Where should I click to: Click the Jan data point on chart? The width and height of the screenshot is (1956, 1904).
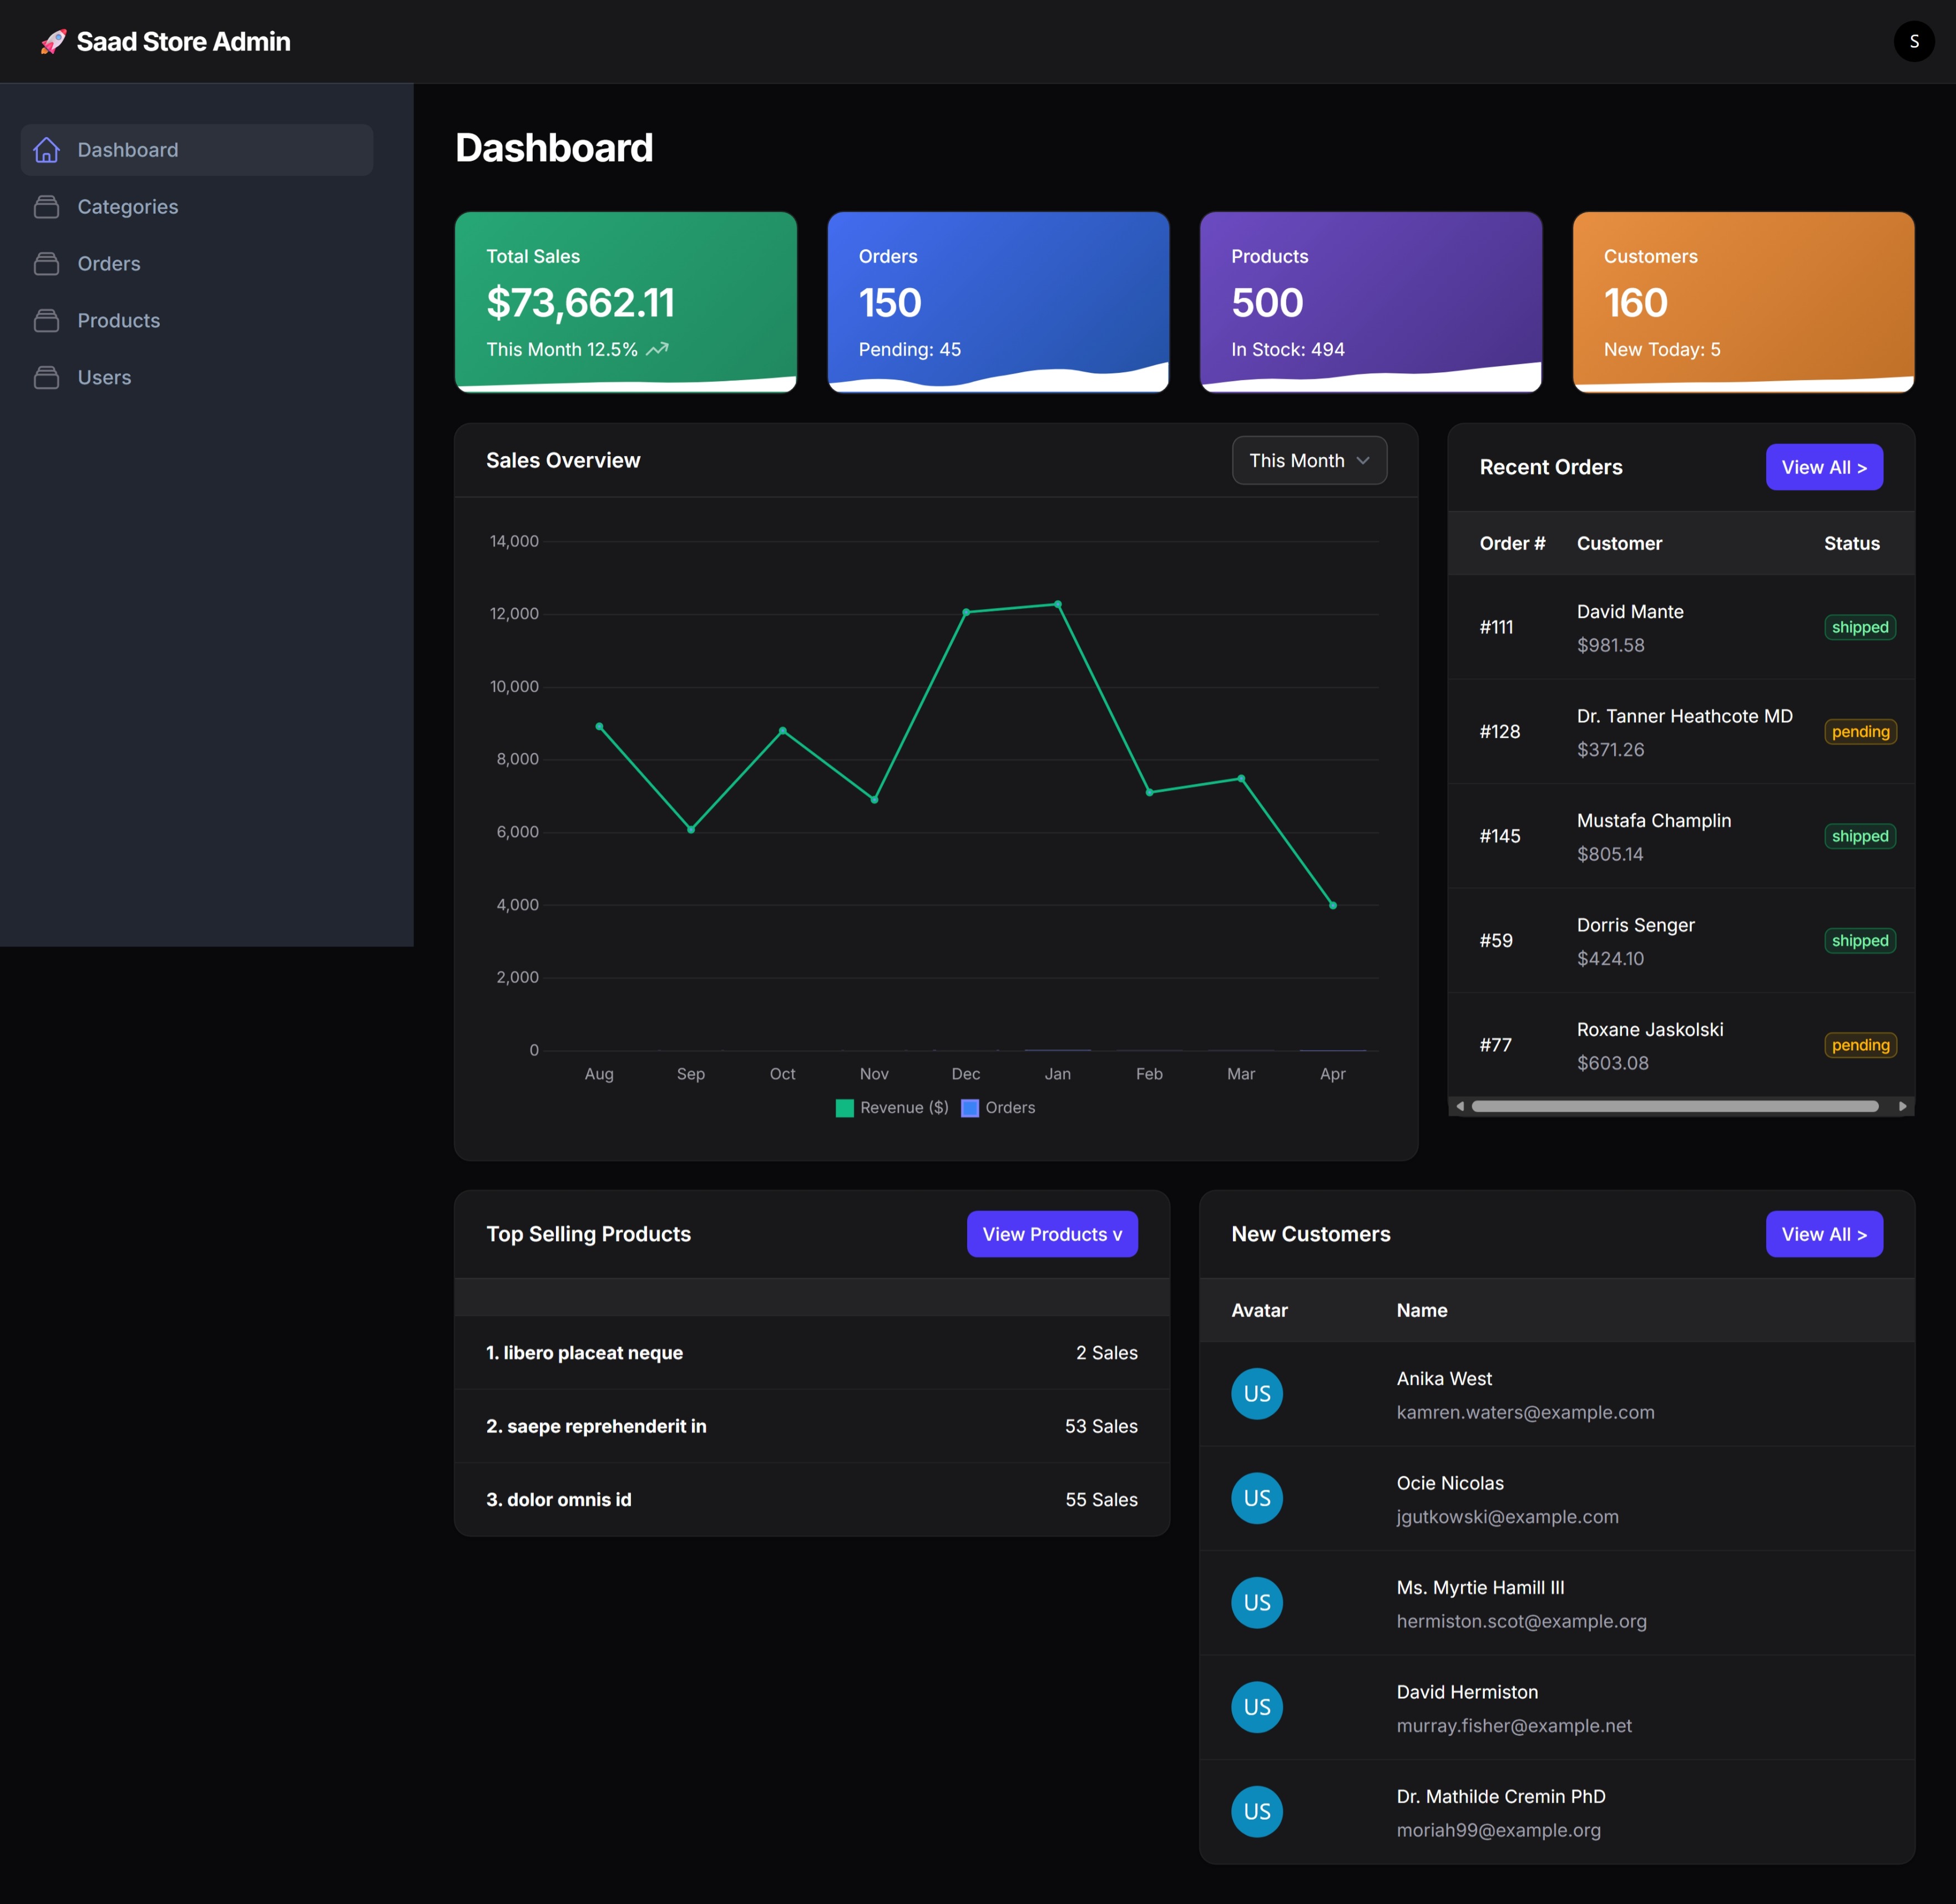1058,604
